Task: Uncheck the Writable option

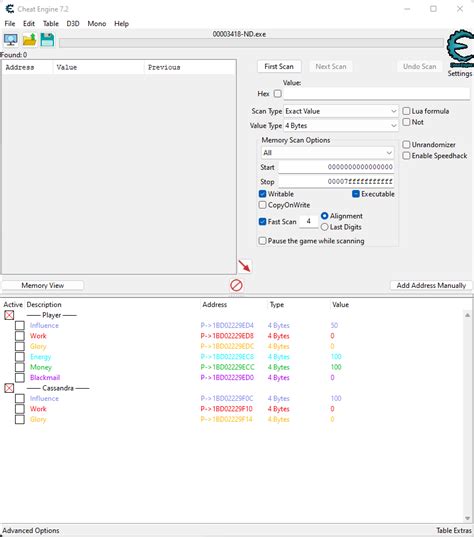Action: point(263,194)
